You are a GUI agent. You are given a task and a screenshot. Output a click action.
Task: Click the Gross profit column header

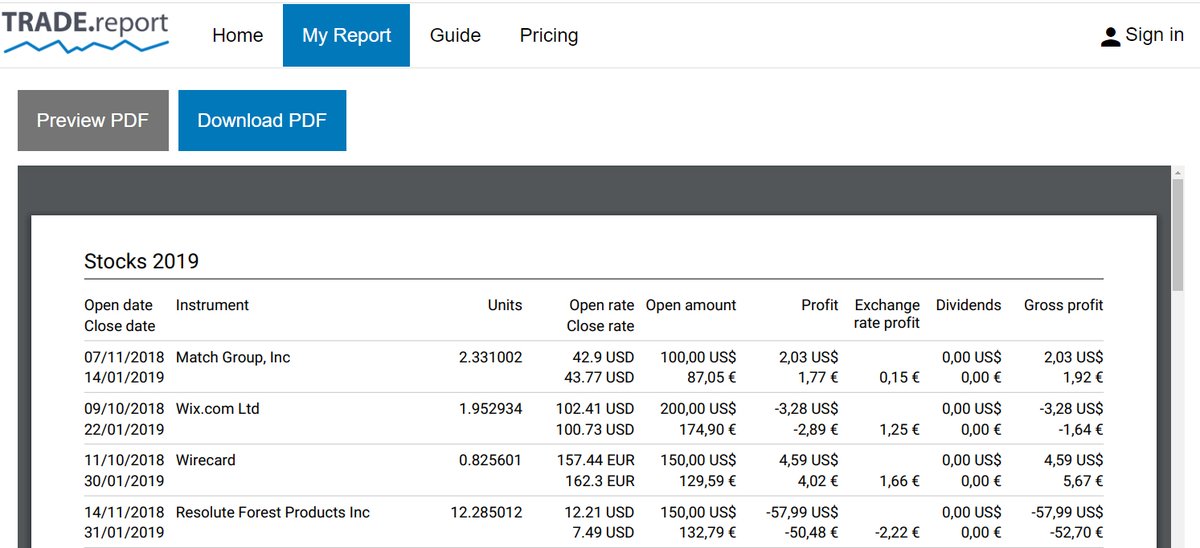(x=1063, y=305)
